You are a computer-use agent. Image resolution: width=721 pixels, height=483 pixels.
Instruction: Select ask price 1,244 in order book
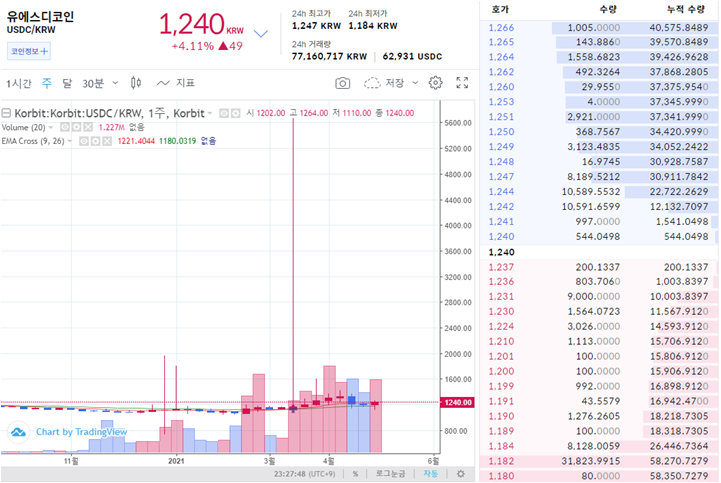point(501,191)
